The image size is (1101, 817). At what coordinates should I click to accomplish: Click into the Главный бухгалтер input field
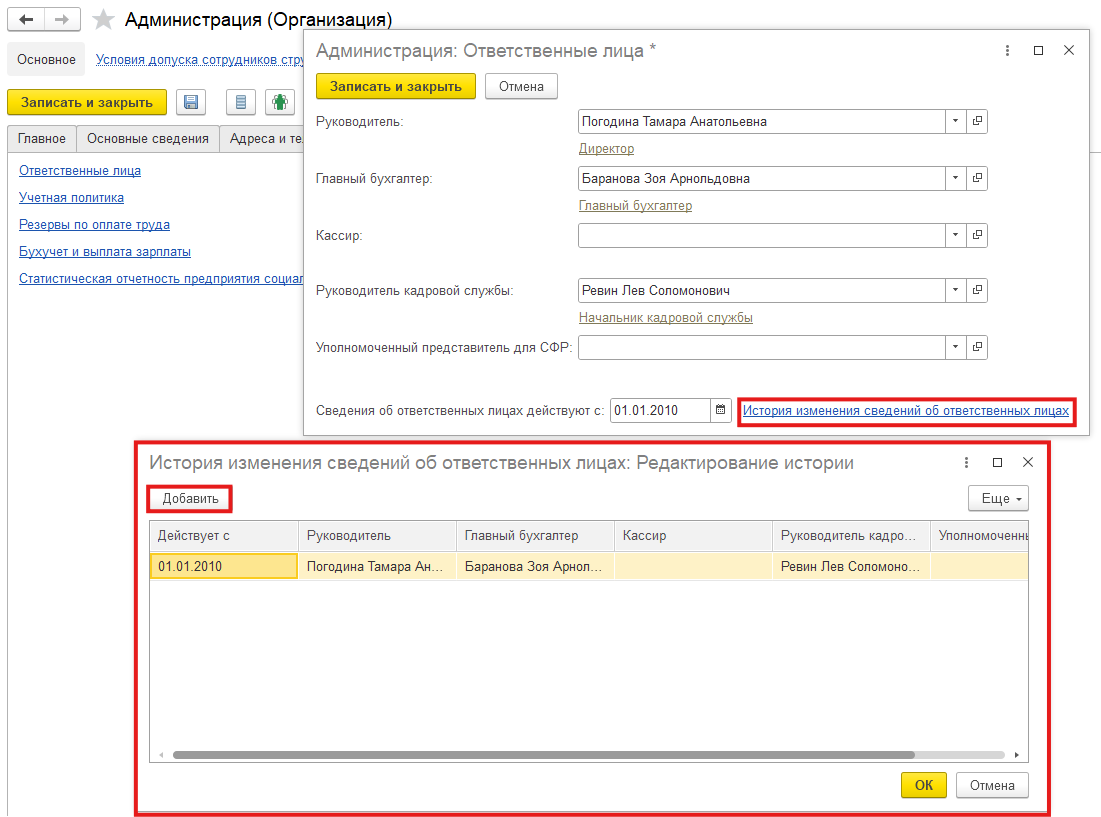tap(762, 178)
